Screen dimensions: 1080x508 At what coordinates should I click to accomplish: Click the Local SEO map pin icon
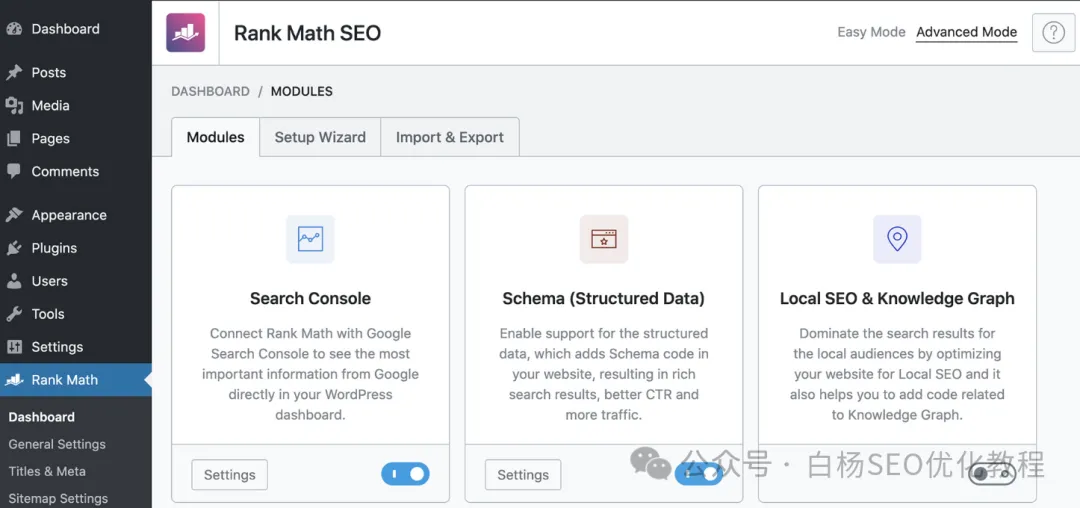click(897, 239)
